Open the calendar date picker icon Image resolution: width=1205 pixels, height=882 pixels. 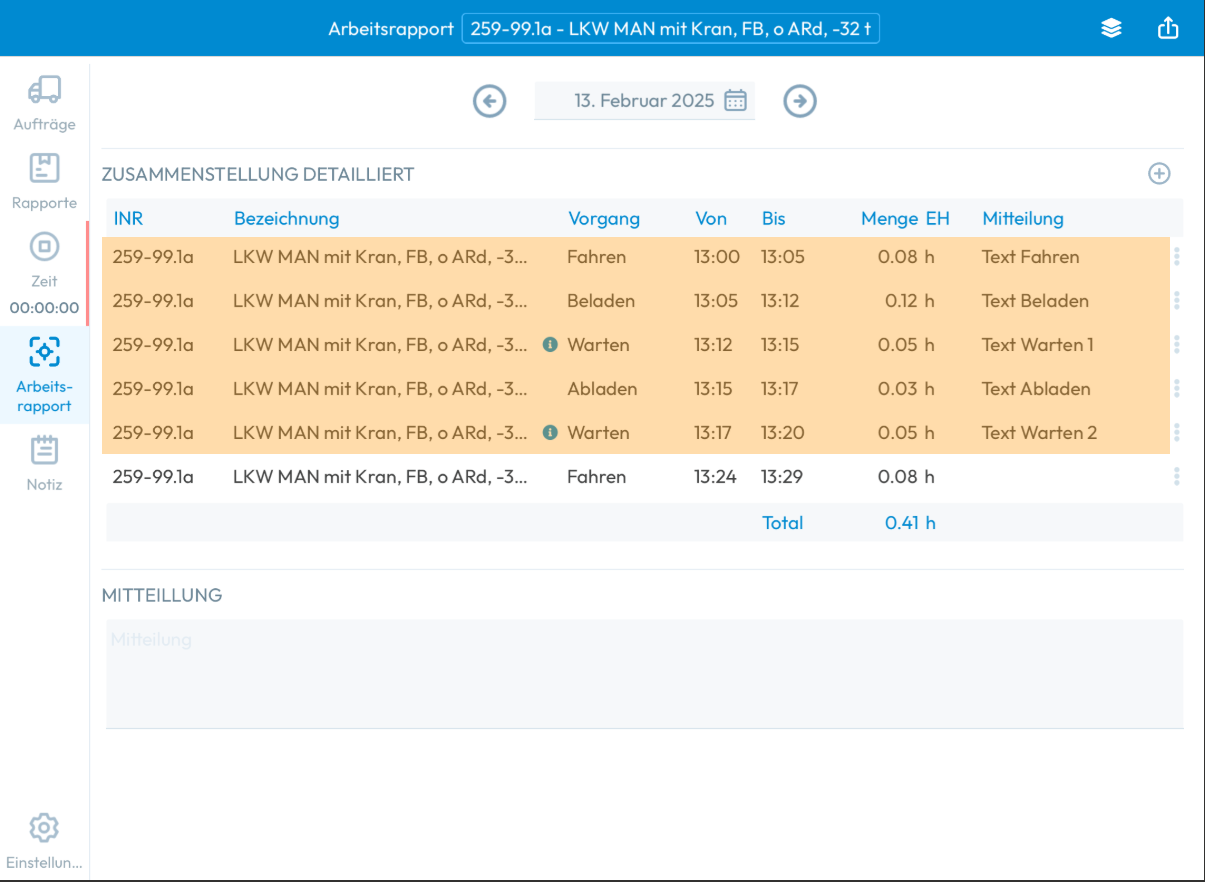[x=735, y=101]
